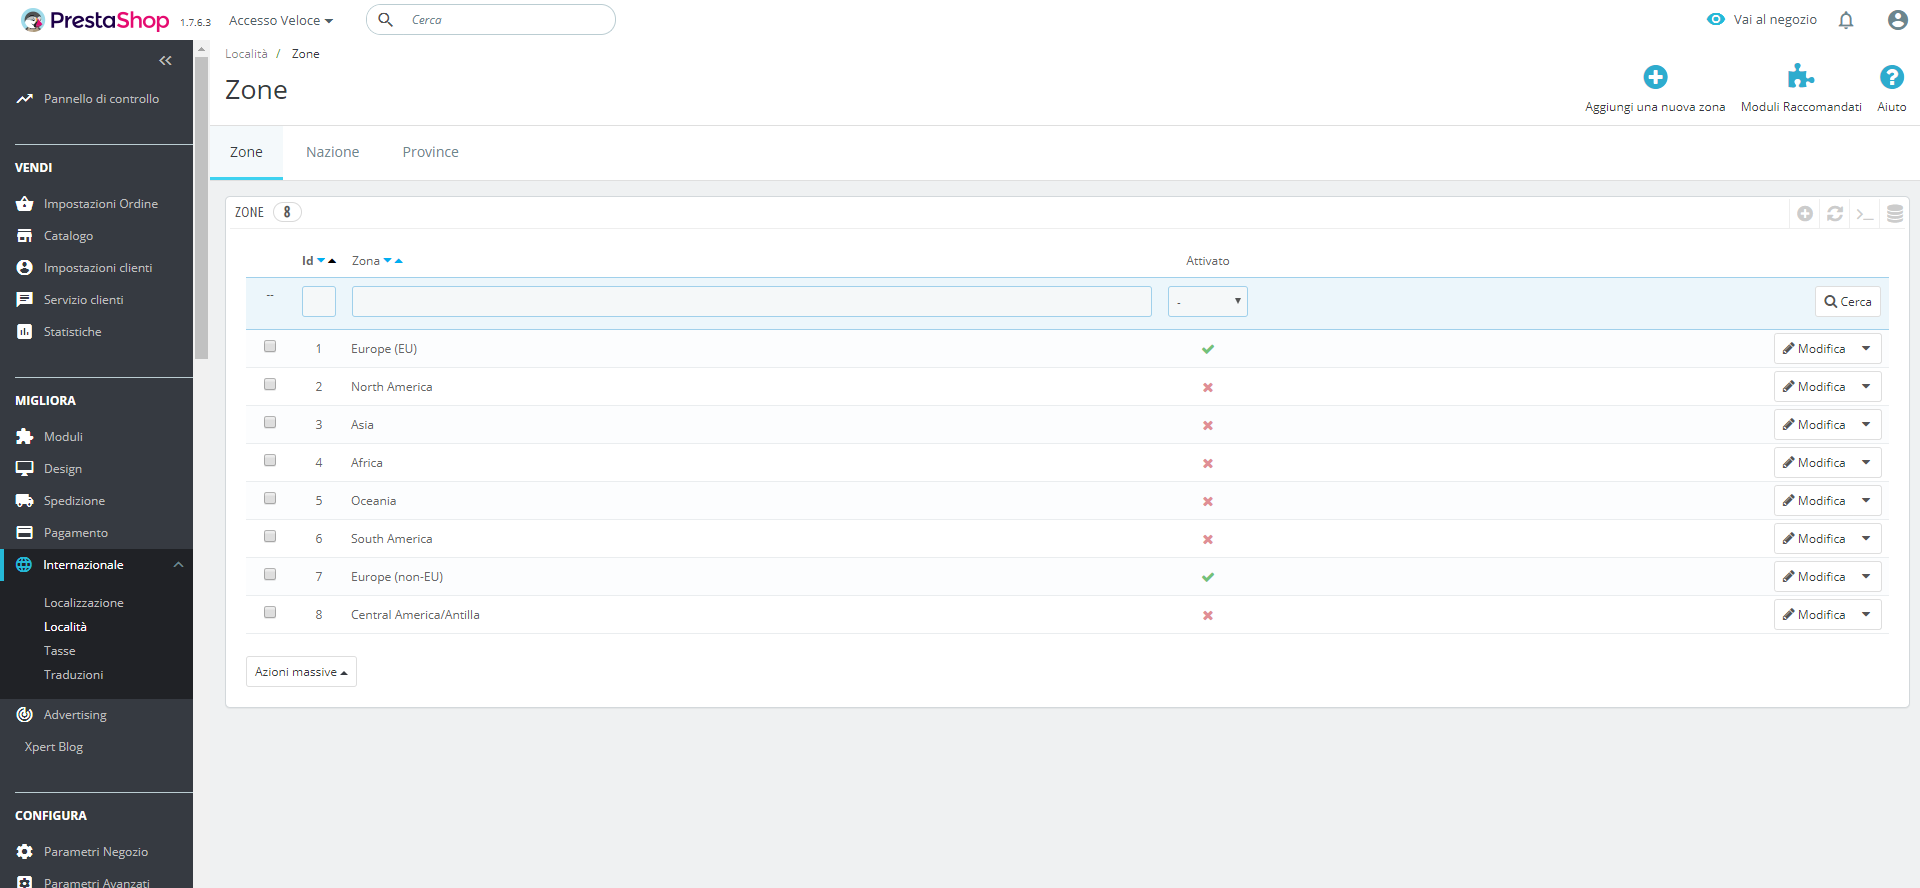This screenshot has width=1920, height=888.
Task: Collapse the Internazionale menu chevron
Action: pos(178,565)
